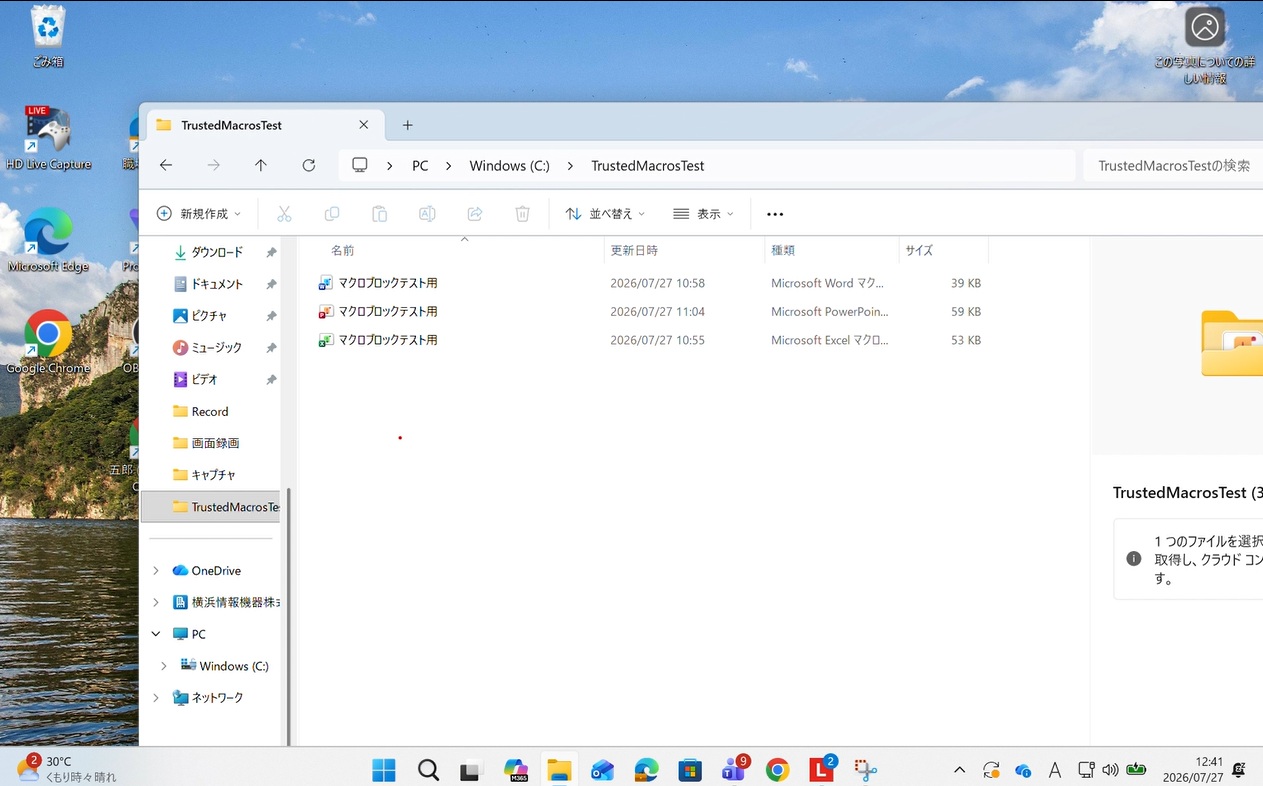
Task: Click the chevron after PC in breadcrumb
Action: coord(449,166)
